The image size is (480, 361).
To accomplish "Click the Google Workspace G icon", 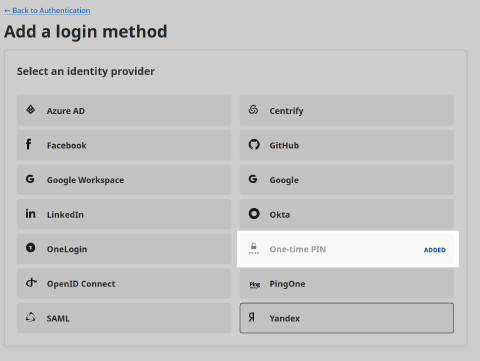I will pos(30,179).
